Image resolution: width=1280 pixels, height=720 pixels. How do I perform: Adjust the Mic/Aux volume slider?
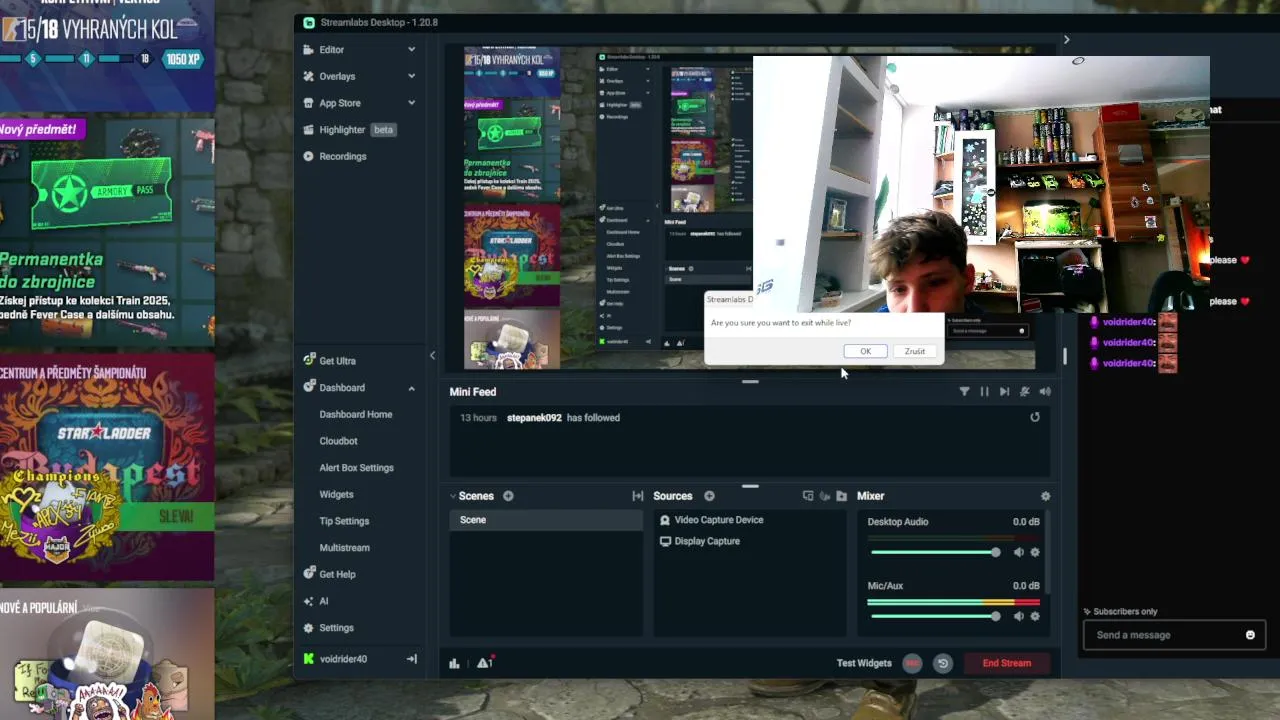coord(935,616)
